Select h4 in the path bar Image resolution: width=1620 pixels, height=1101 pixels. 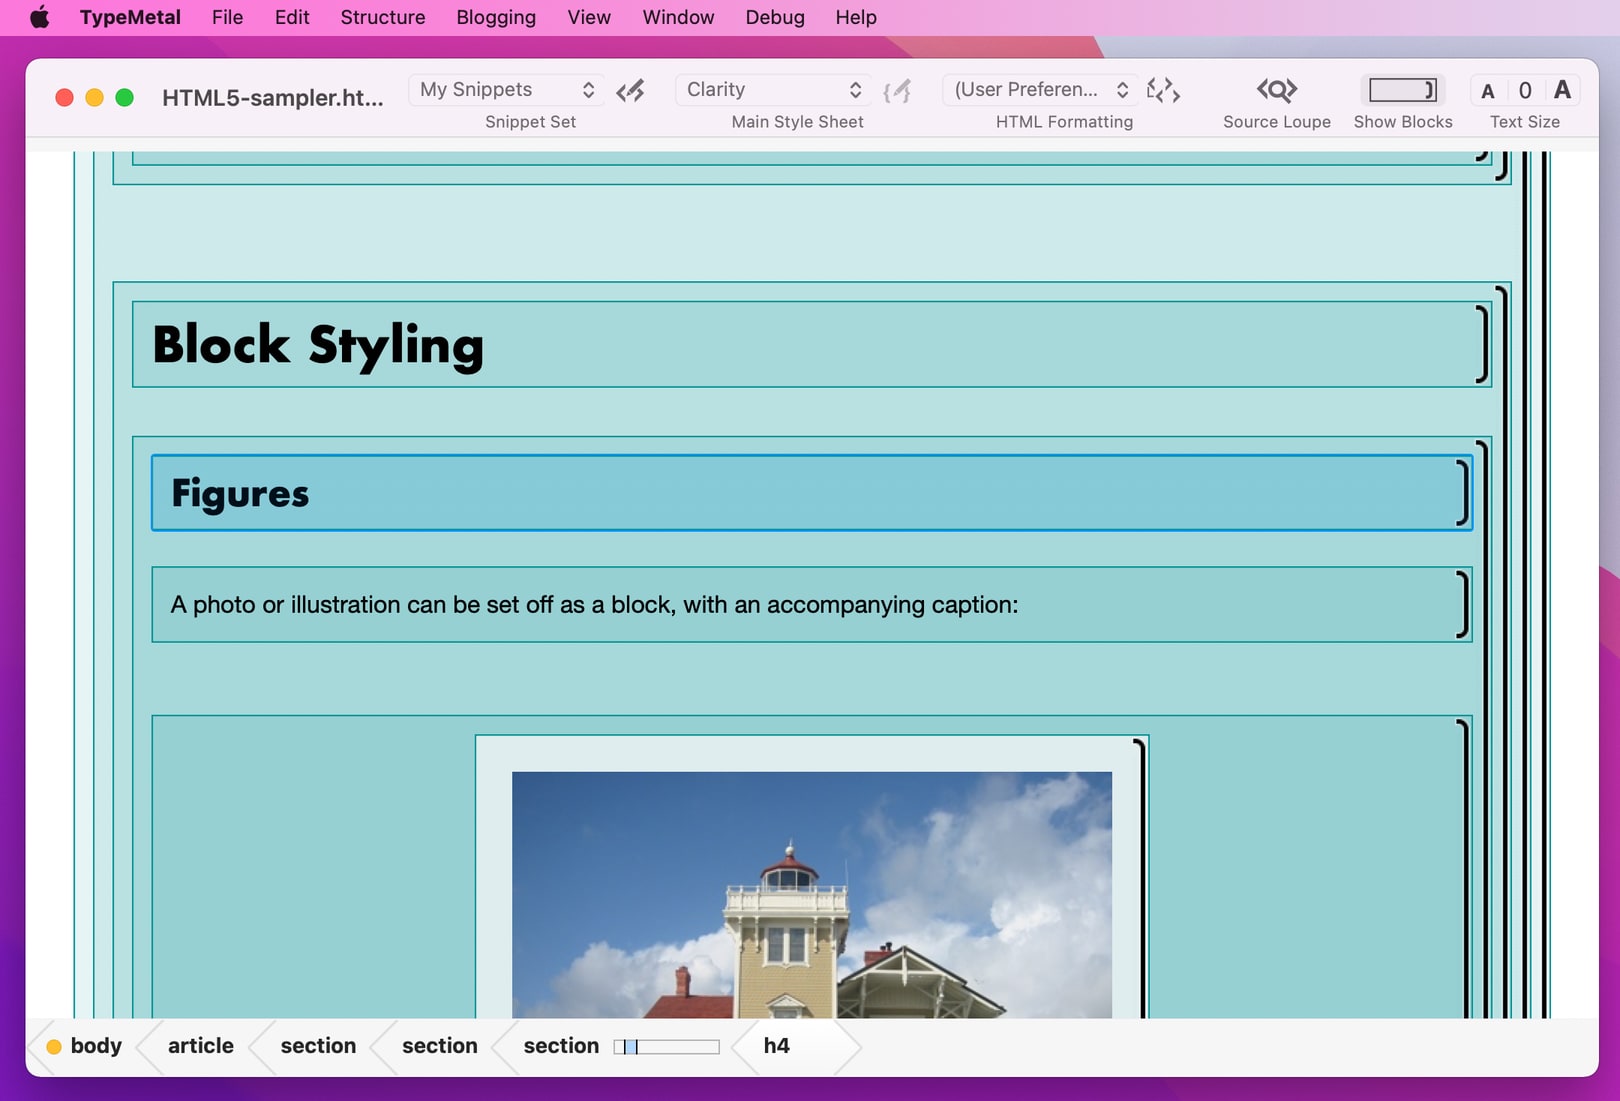(777, 1046)
